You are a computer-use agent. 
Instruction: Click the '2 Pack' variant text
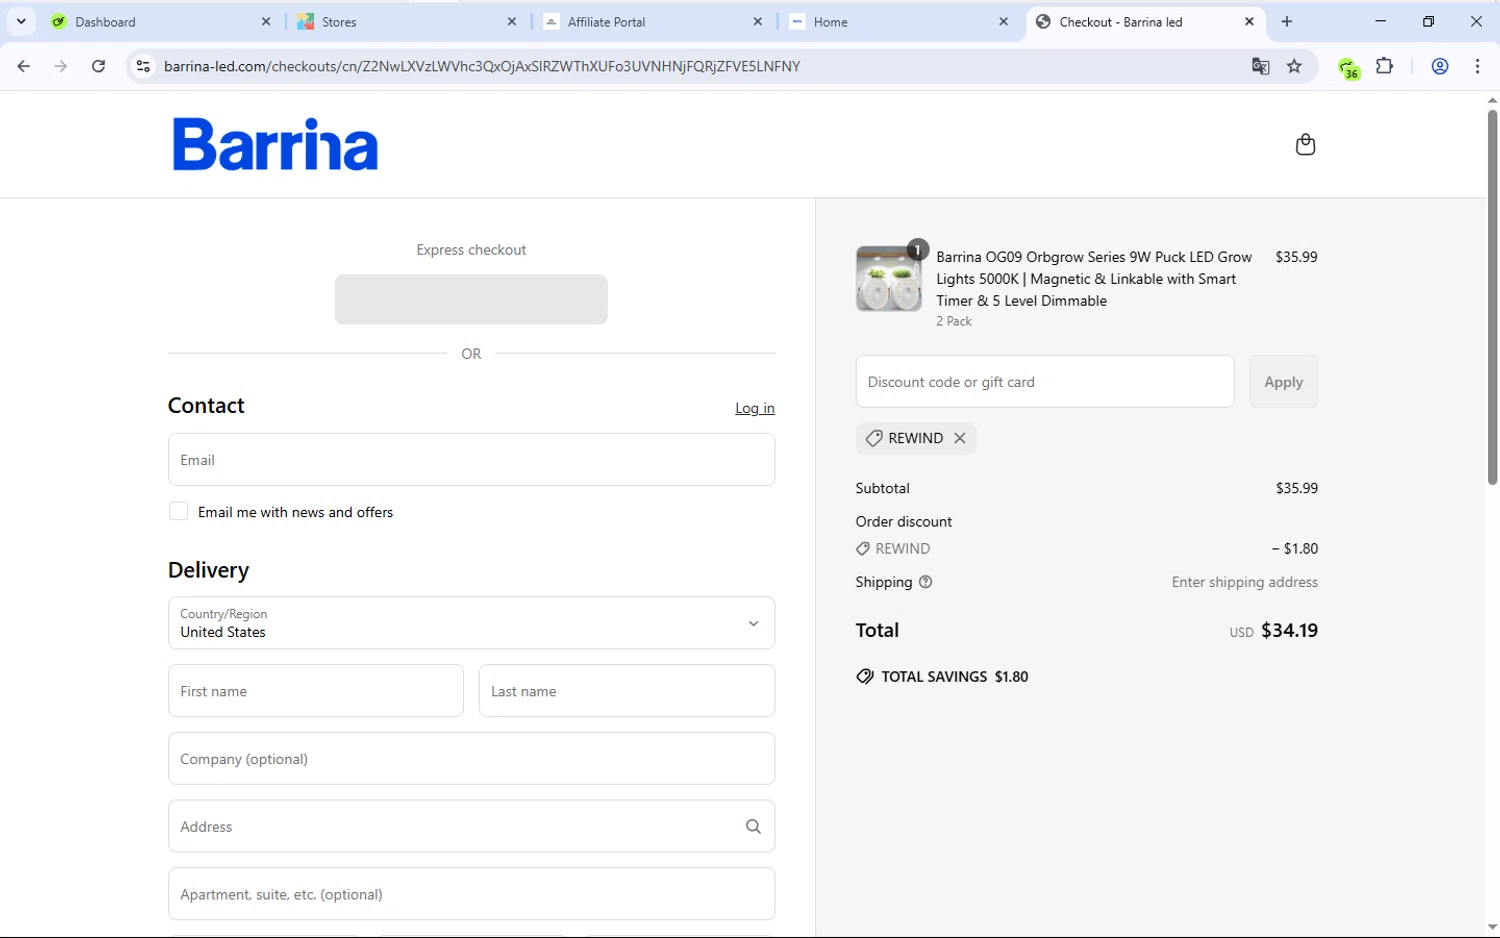tap(954, 321)
